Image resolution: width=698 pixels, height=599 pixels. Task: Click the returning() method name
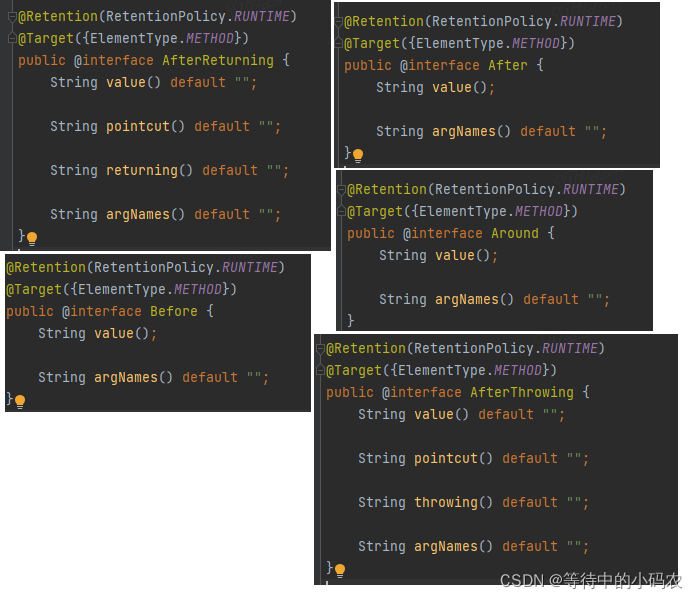click(149, 170)
